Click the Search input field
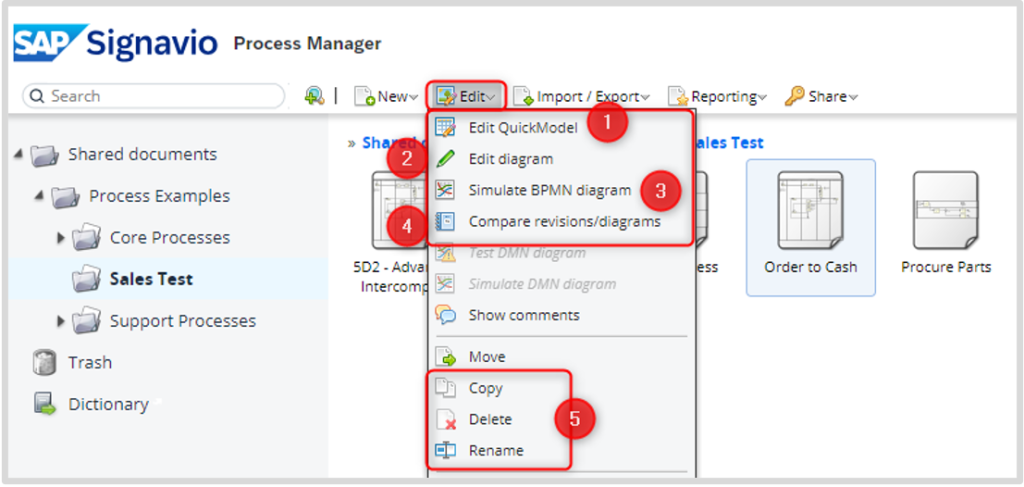 (x=154, y=96)
